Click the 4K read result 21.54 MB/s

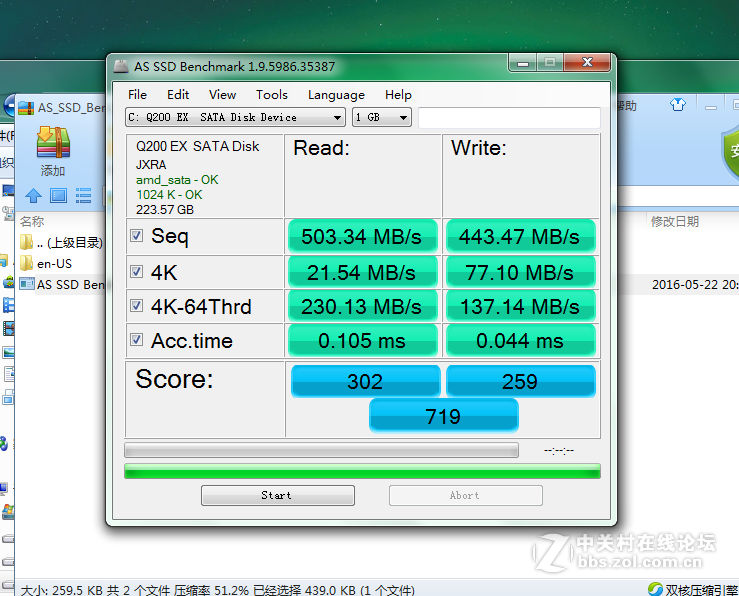pyautogui.click(x=362, y=272)
